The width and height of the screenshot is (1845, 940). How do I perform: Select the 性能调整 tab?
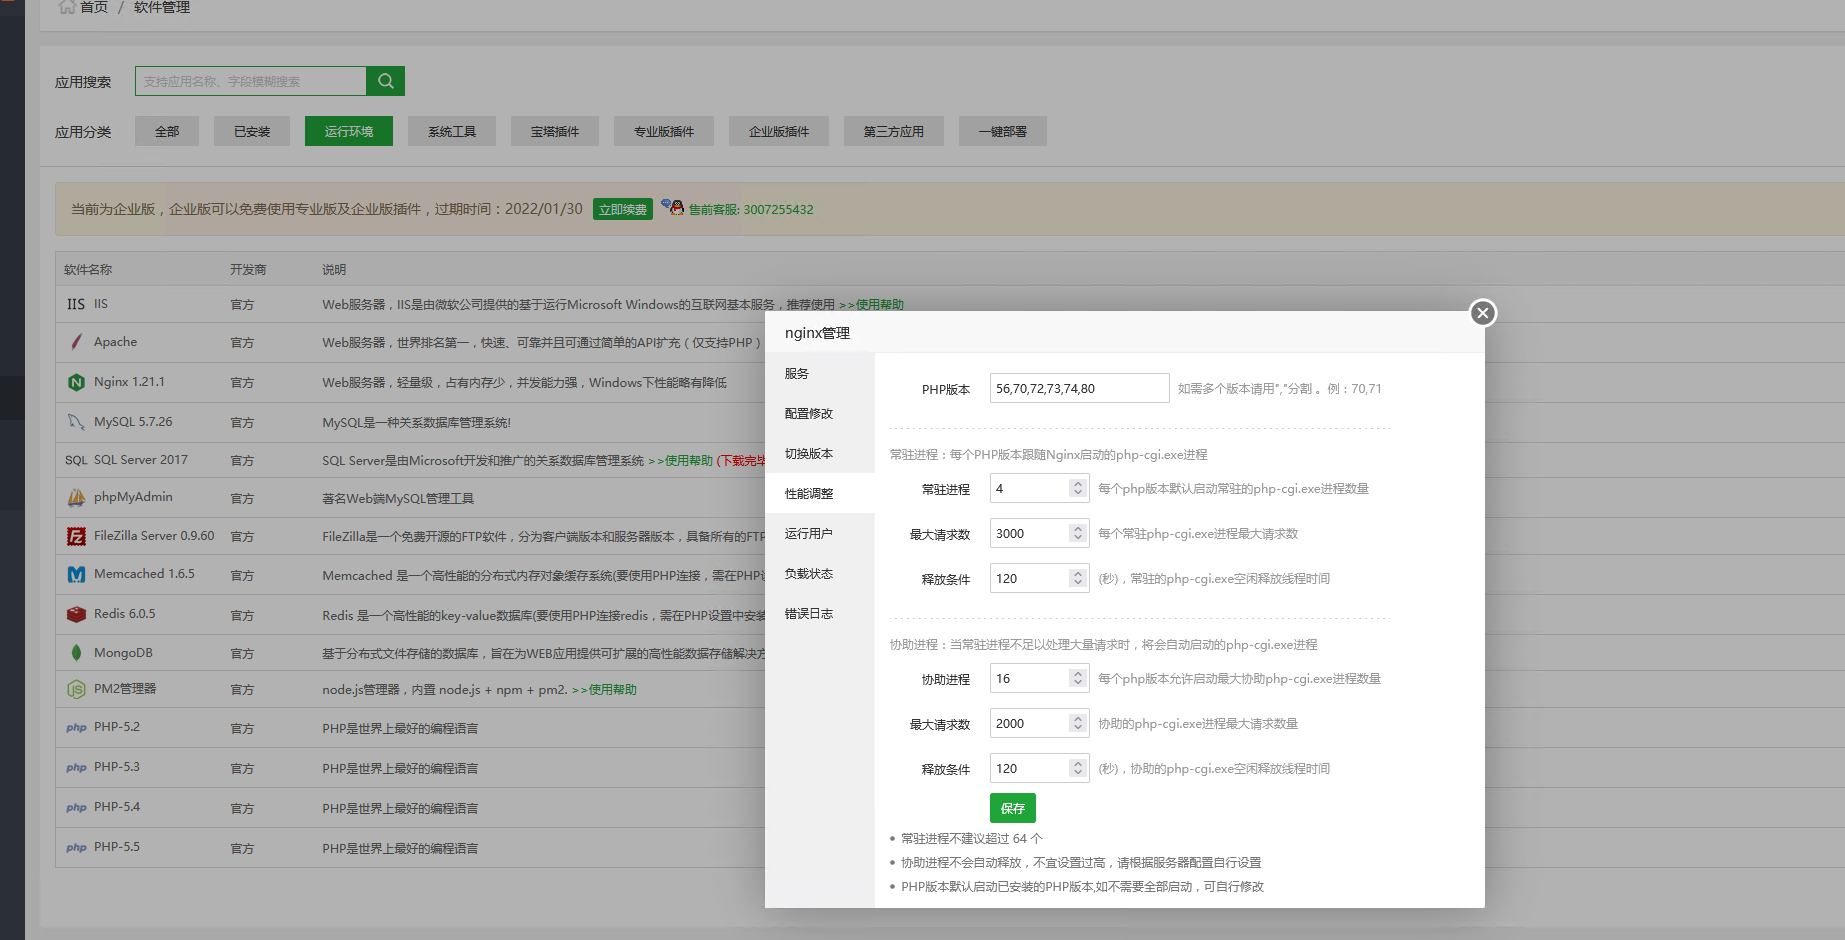(820, 493)
